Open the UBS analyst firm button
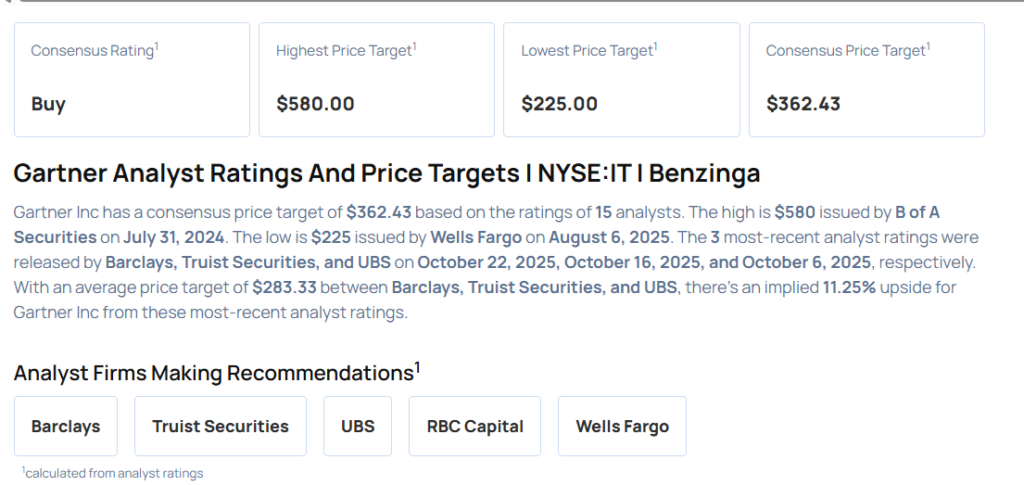 point(357,426)
